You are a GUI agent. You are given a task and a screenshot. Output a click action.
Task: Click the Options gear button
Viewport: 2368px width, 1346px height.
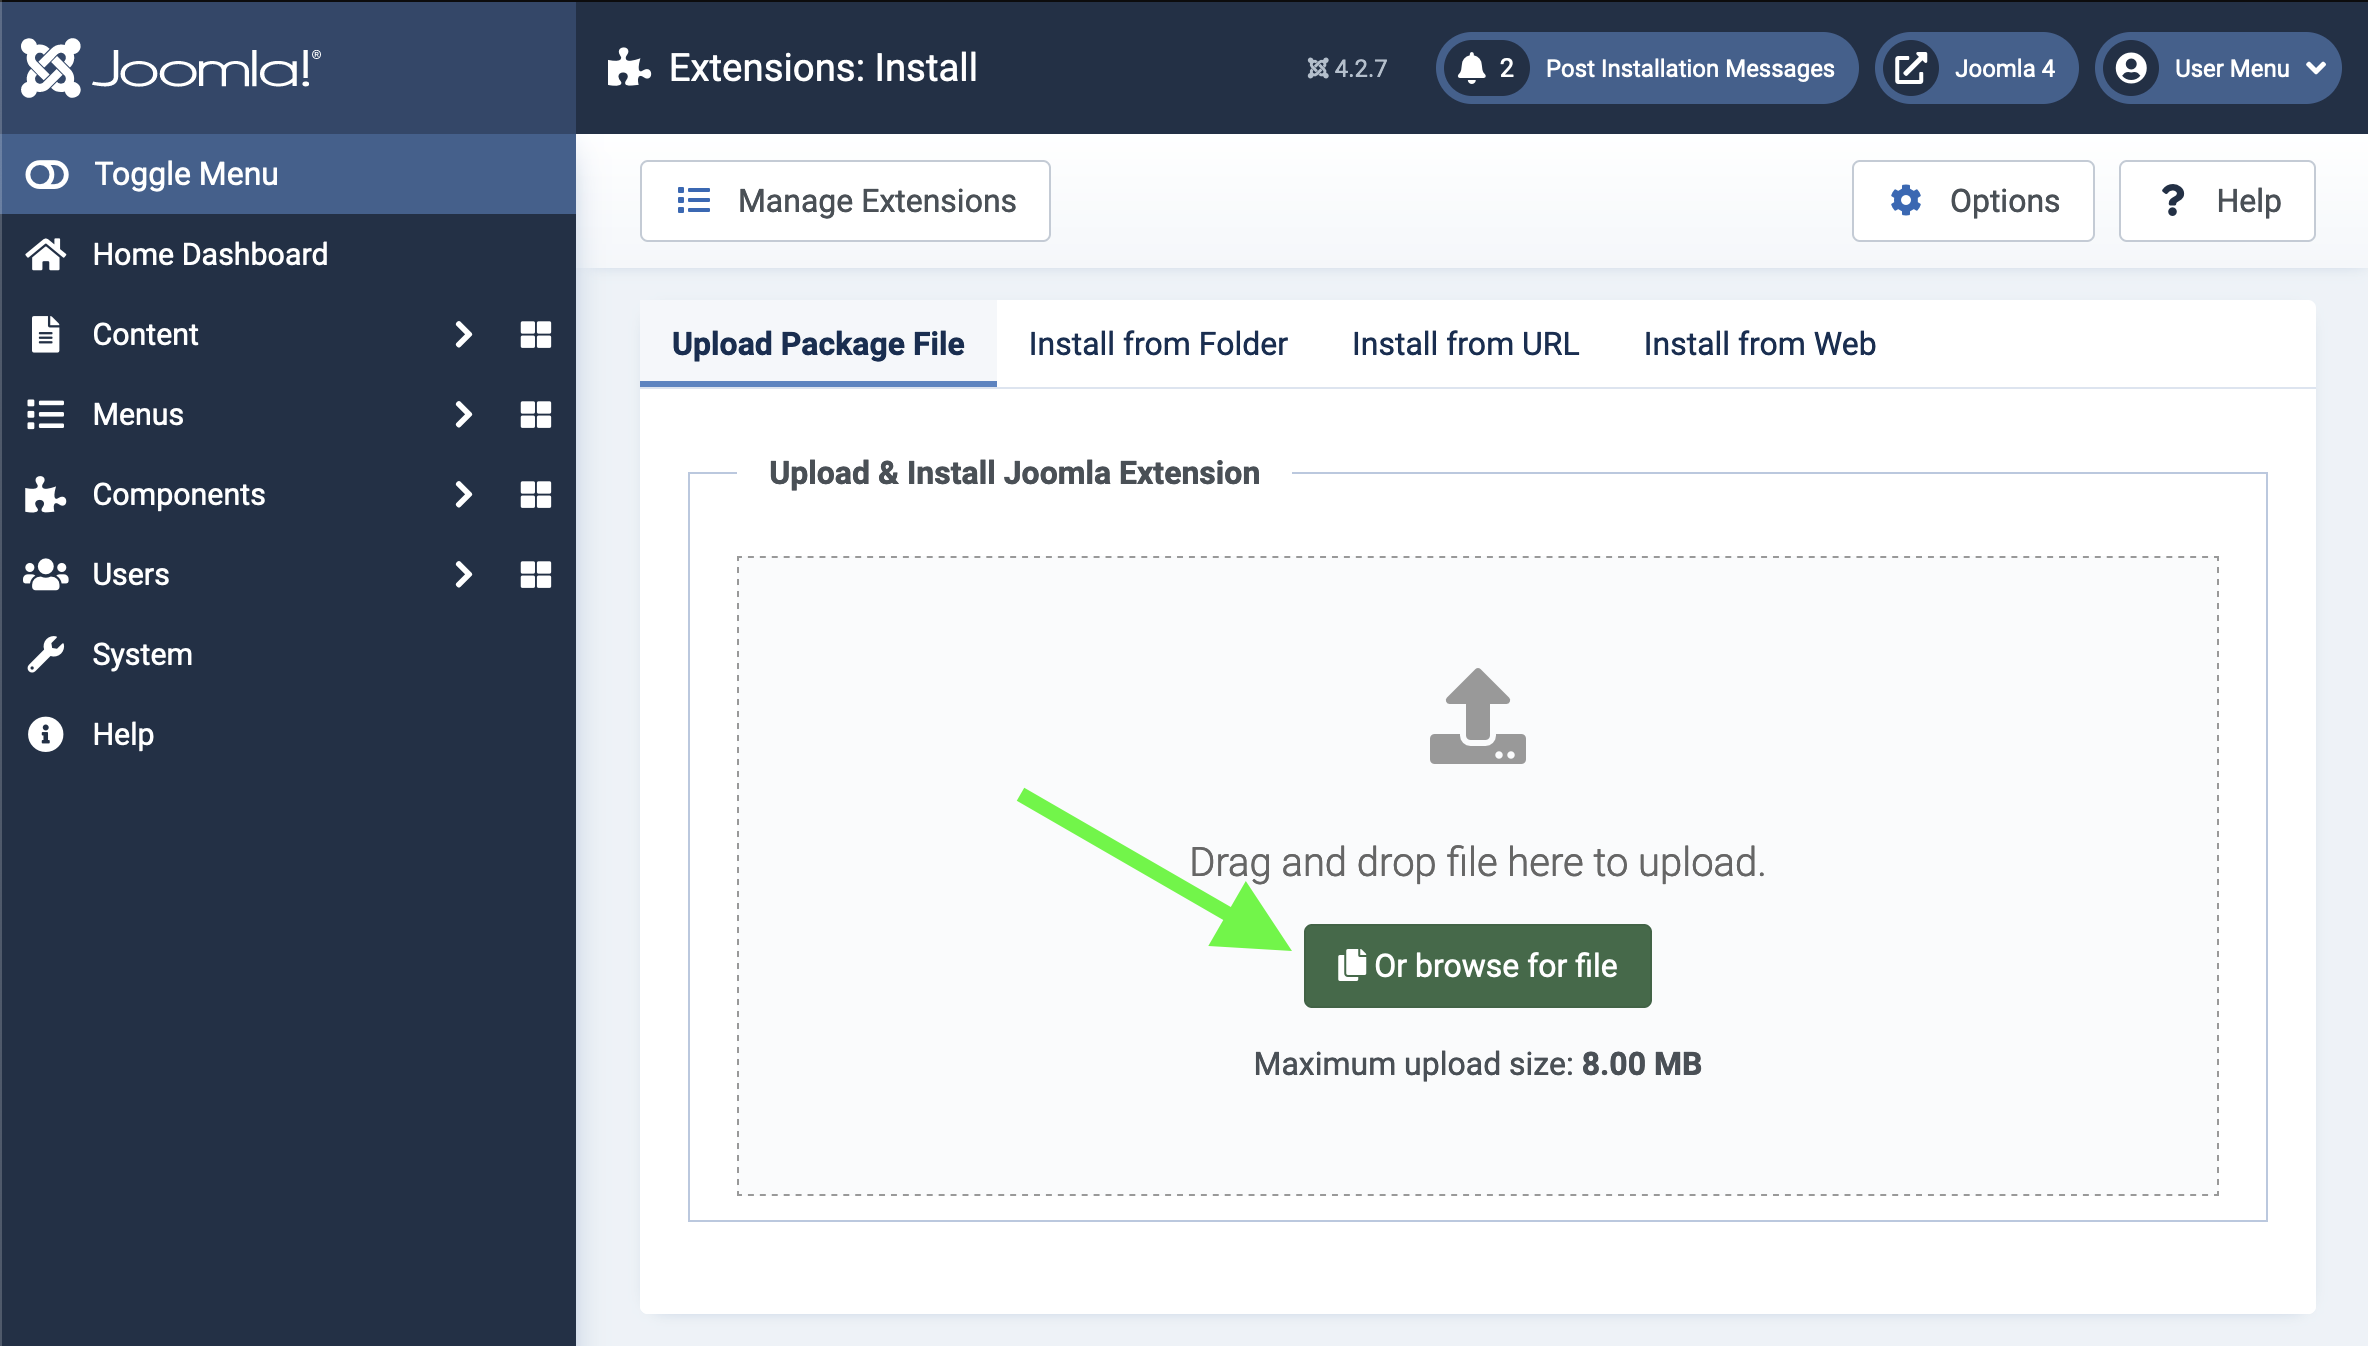tap(1972, 200)
